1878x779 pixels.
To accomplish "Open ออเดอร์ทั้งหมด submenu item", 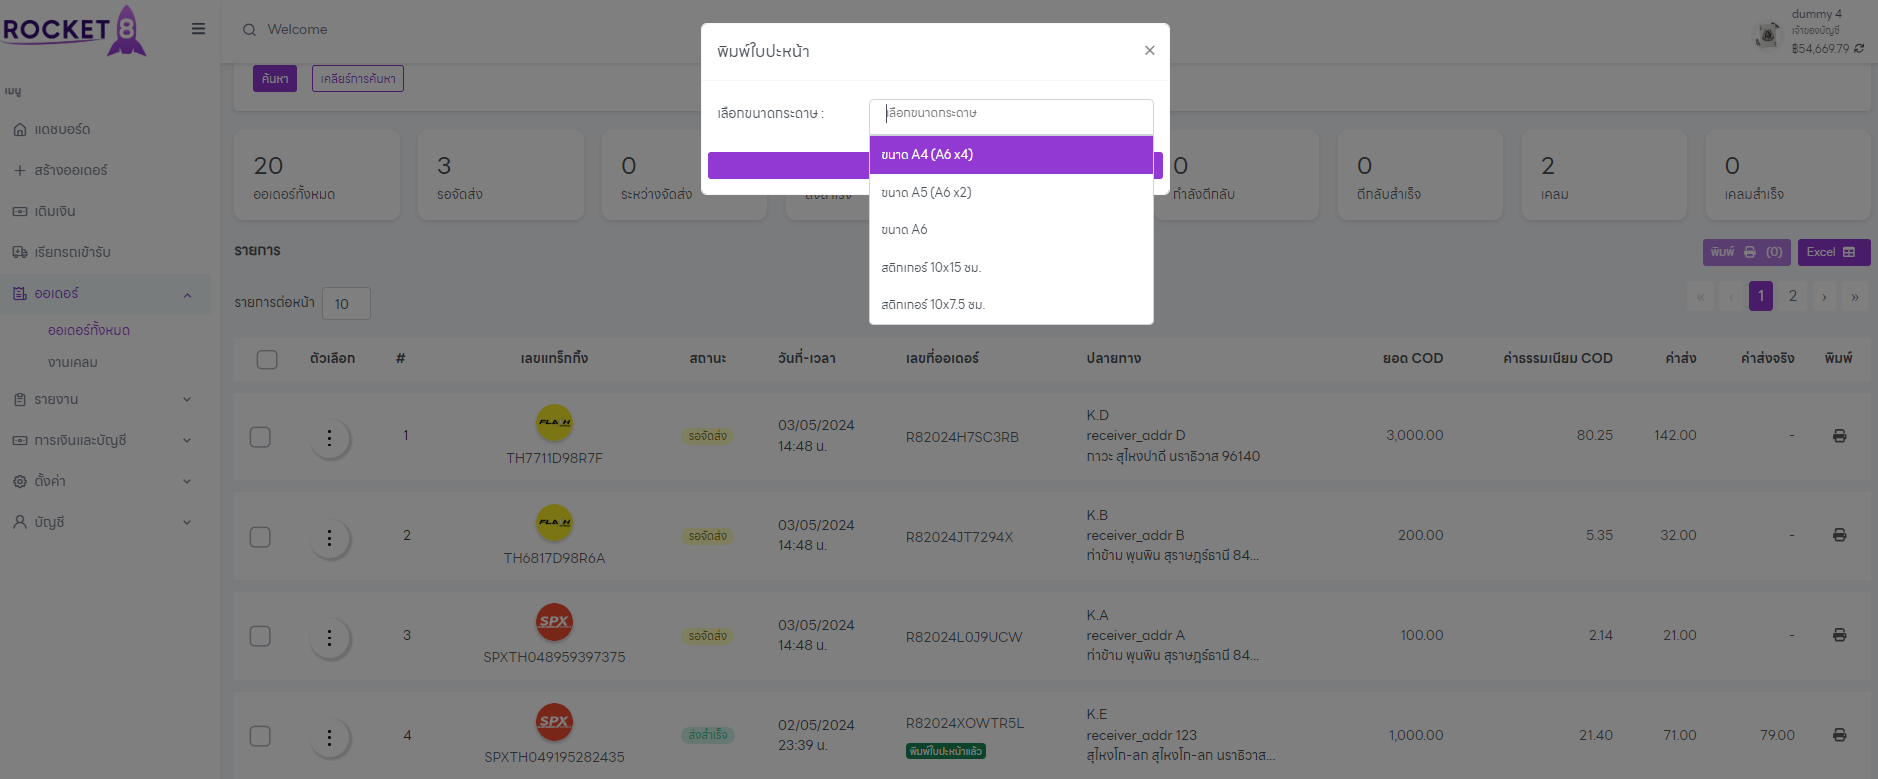I will (89, 330).
